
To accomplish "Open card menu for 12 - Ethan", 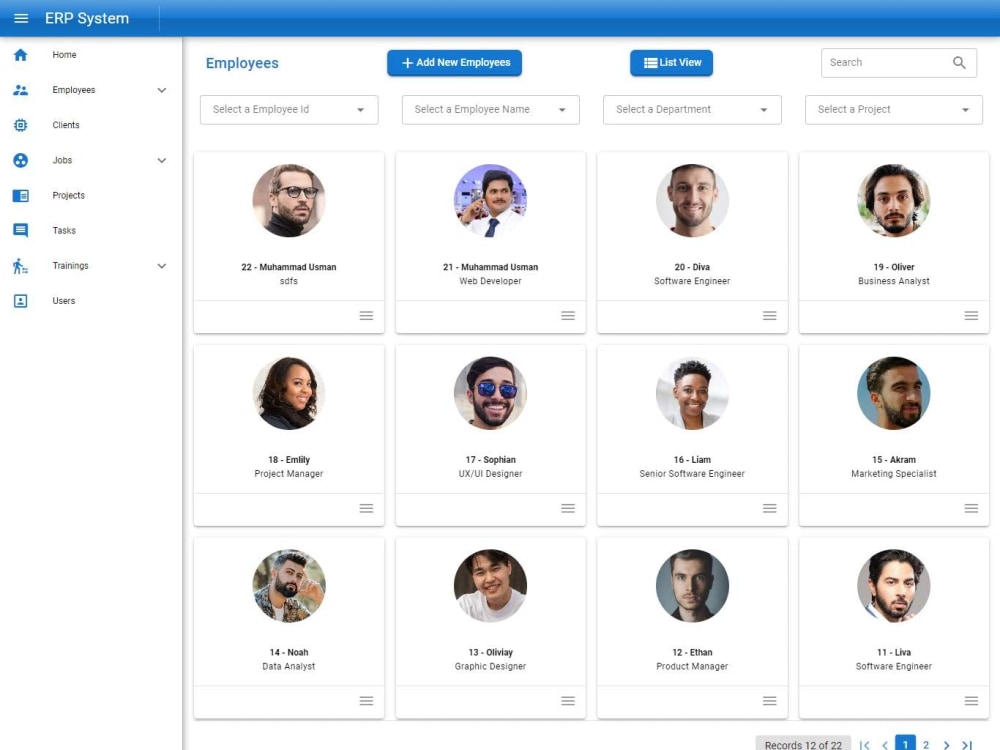I will click(770, 701).
